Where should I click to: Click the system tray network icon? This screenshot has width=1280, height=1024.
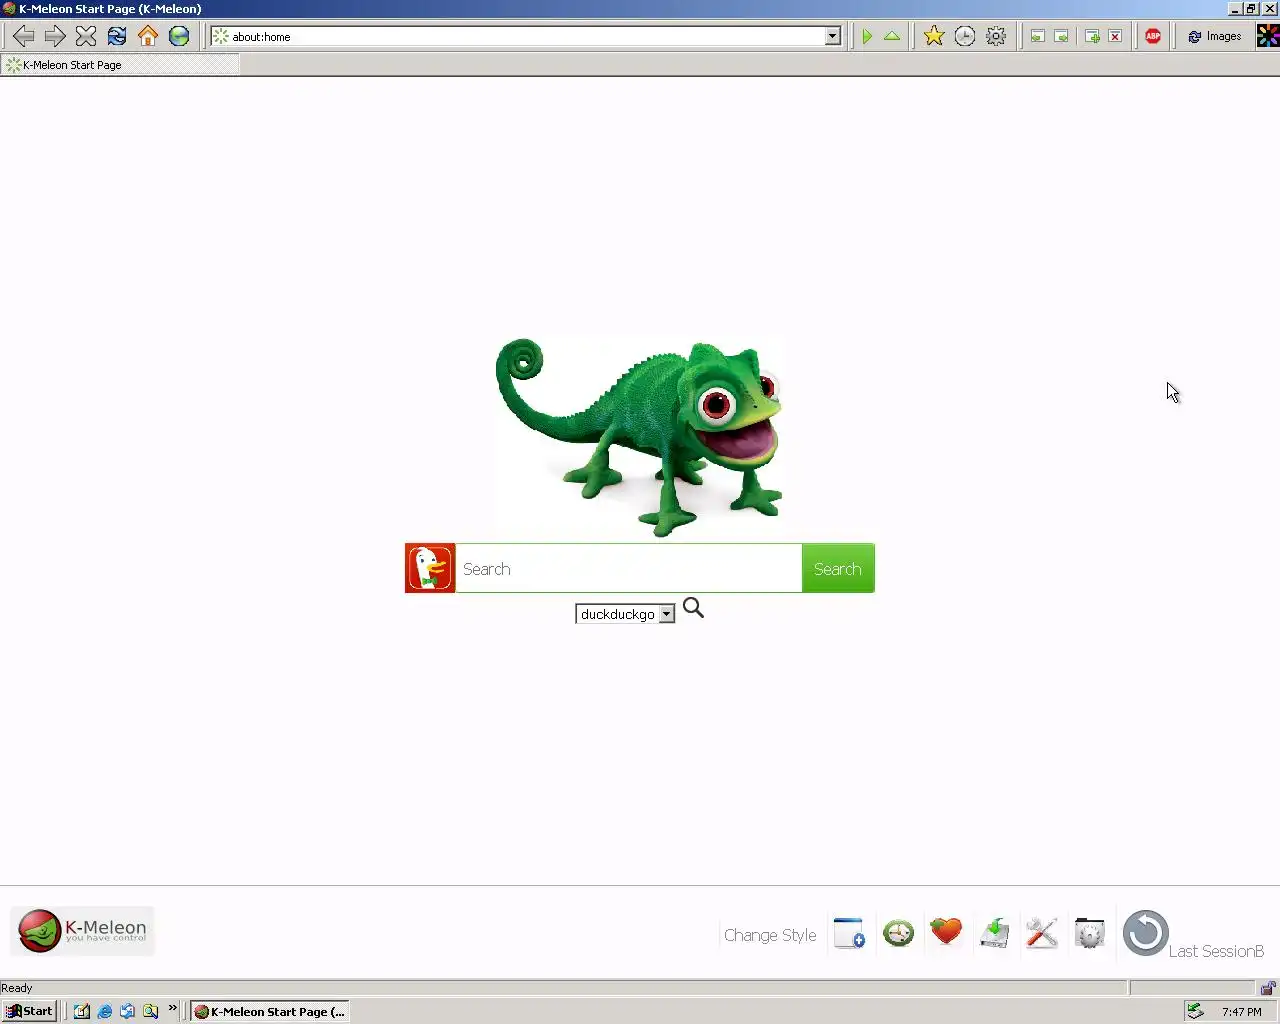click(x=1195, y=1011)
